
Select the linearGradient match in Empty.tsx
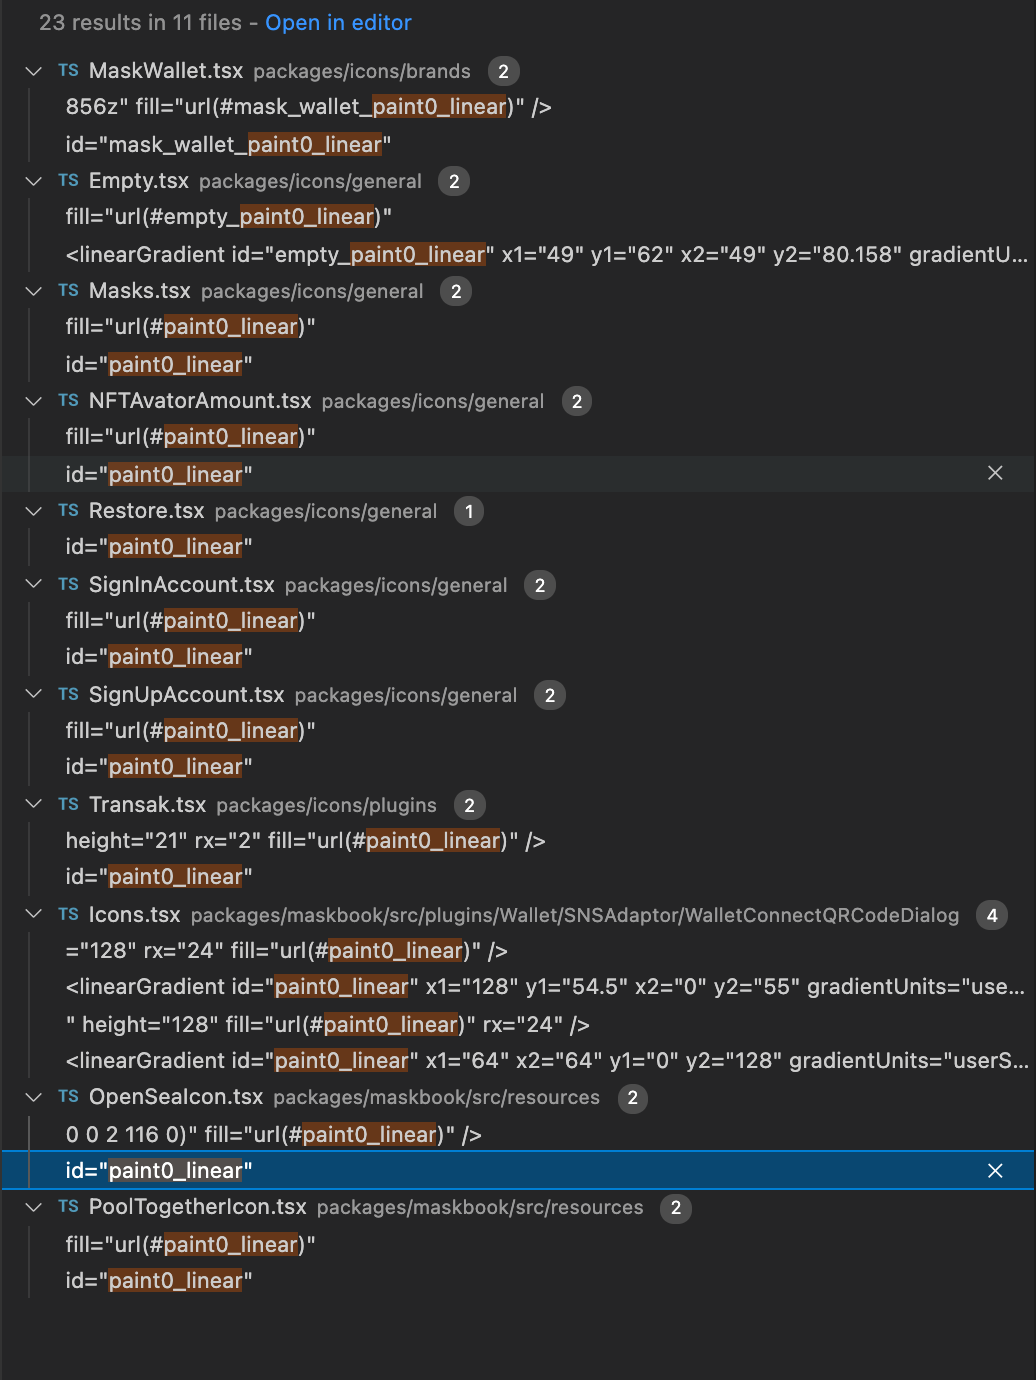pos(400,254)
